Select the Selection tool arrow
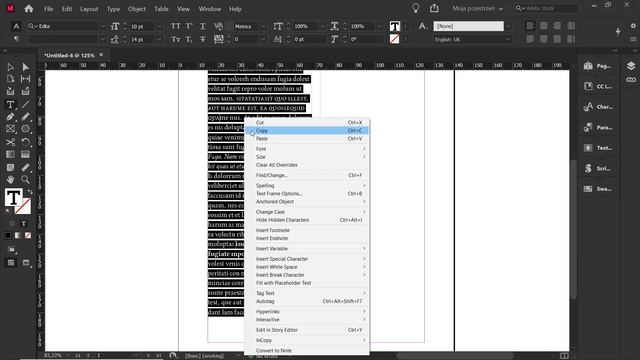 click(x=10, y=67)
